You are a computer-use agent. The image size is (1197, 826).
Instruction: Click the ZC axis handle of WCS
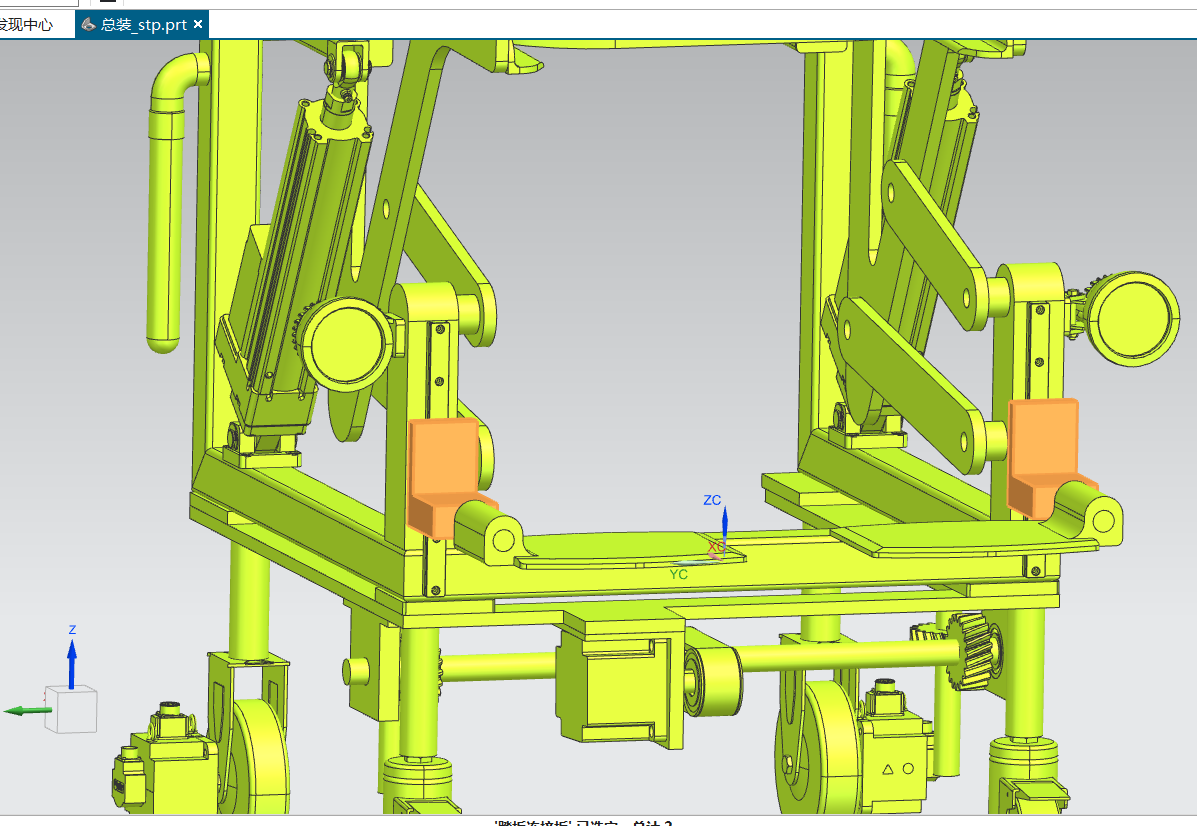click(x=724, y=524)
